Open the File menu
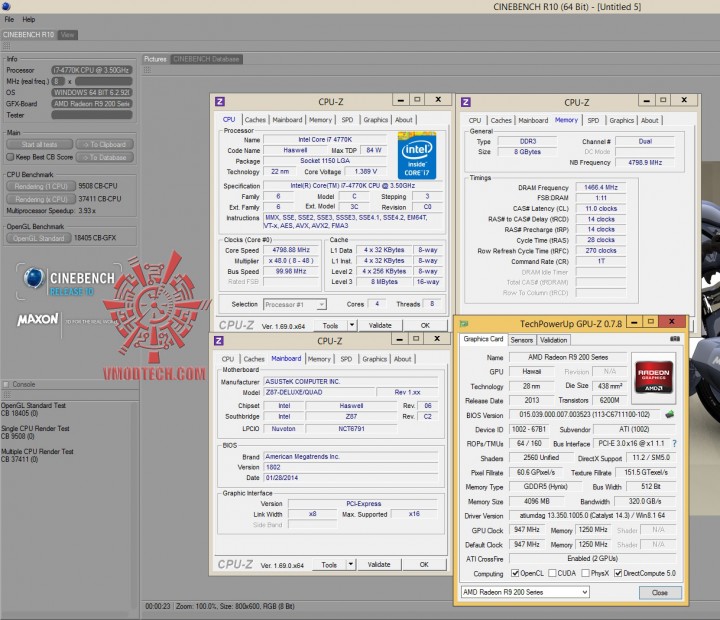 (9, 19)
